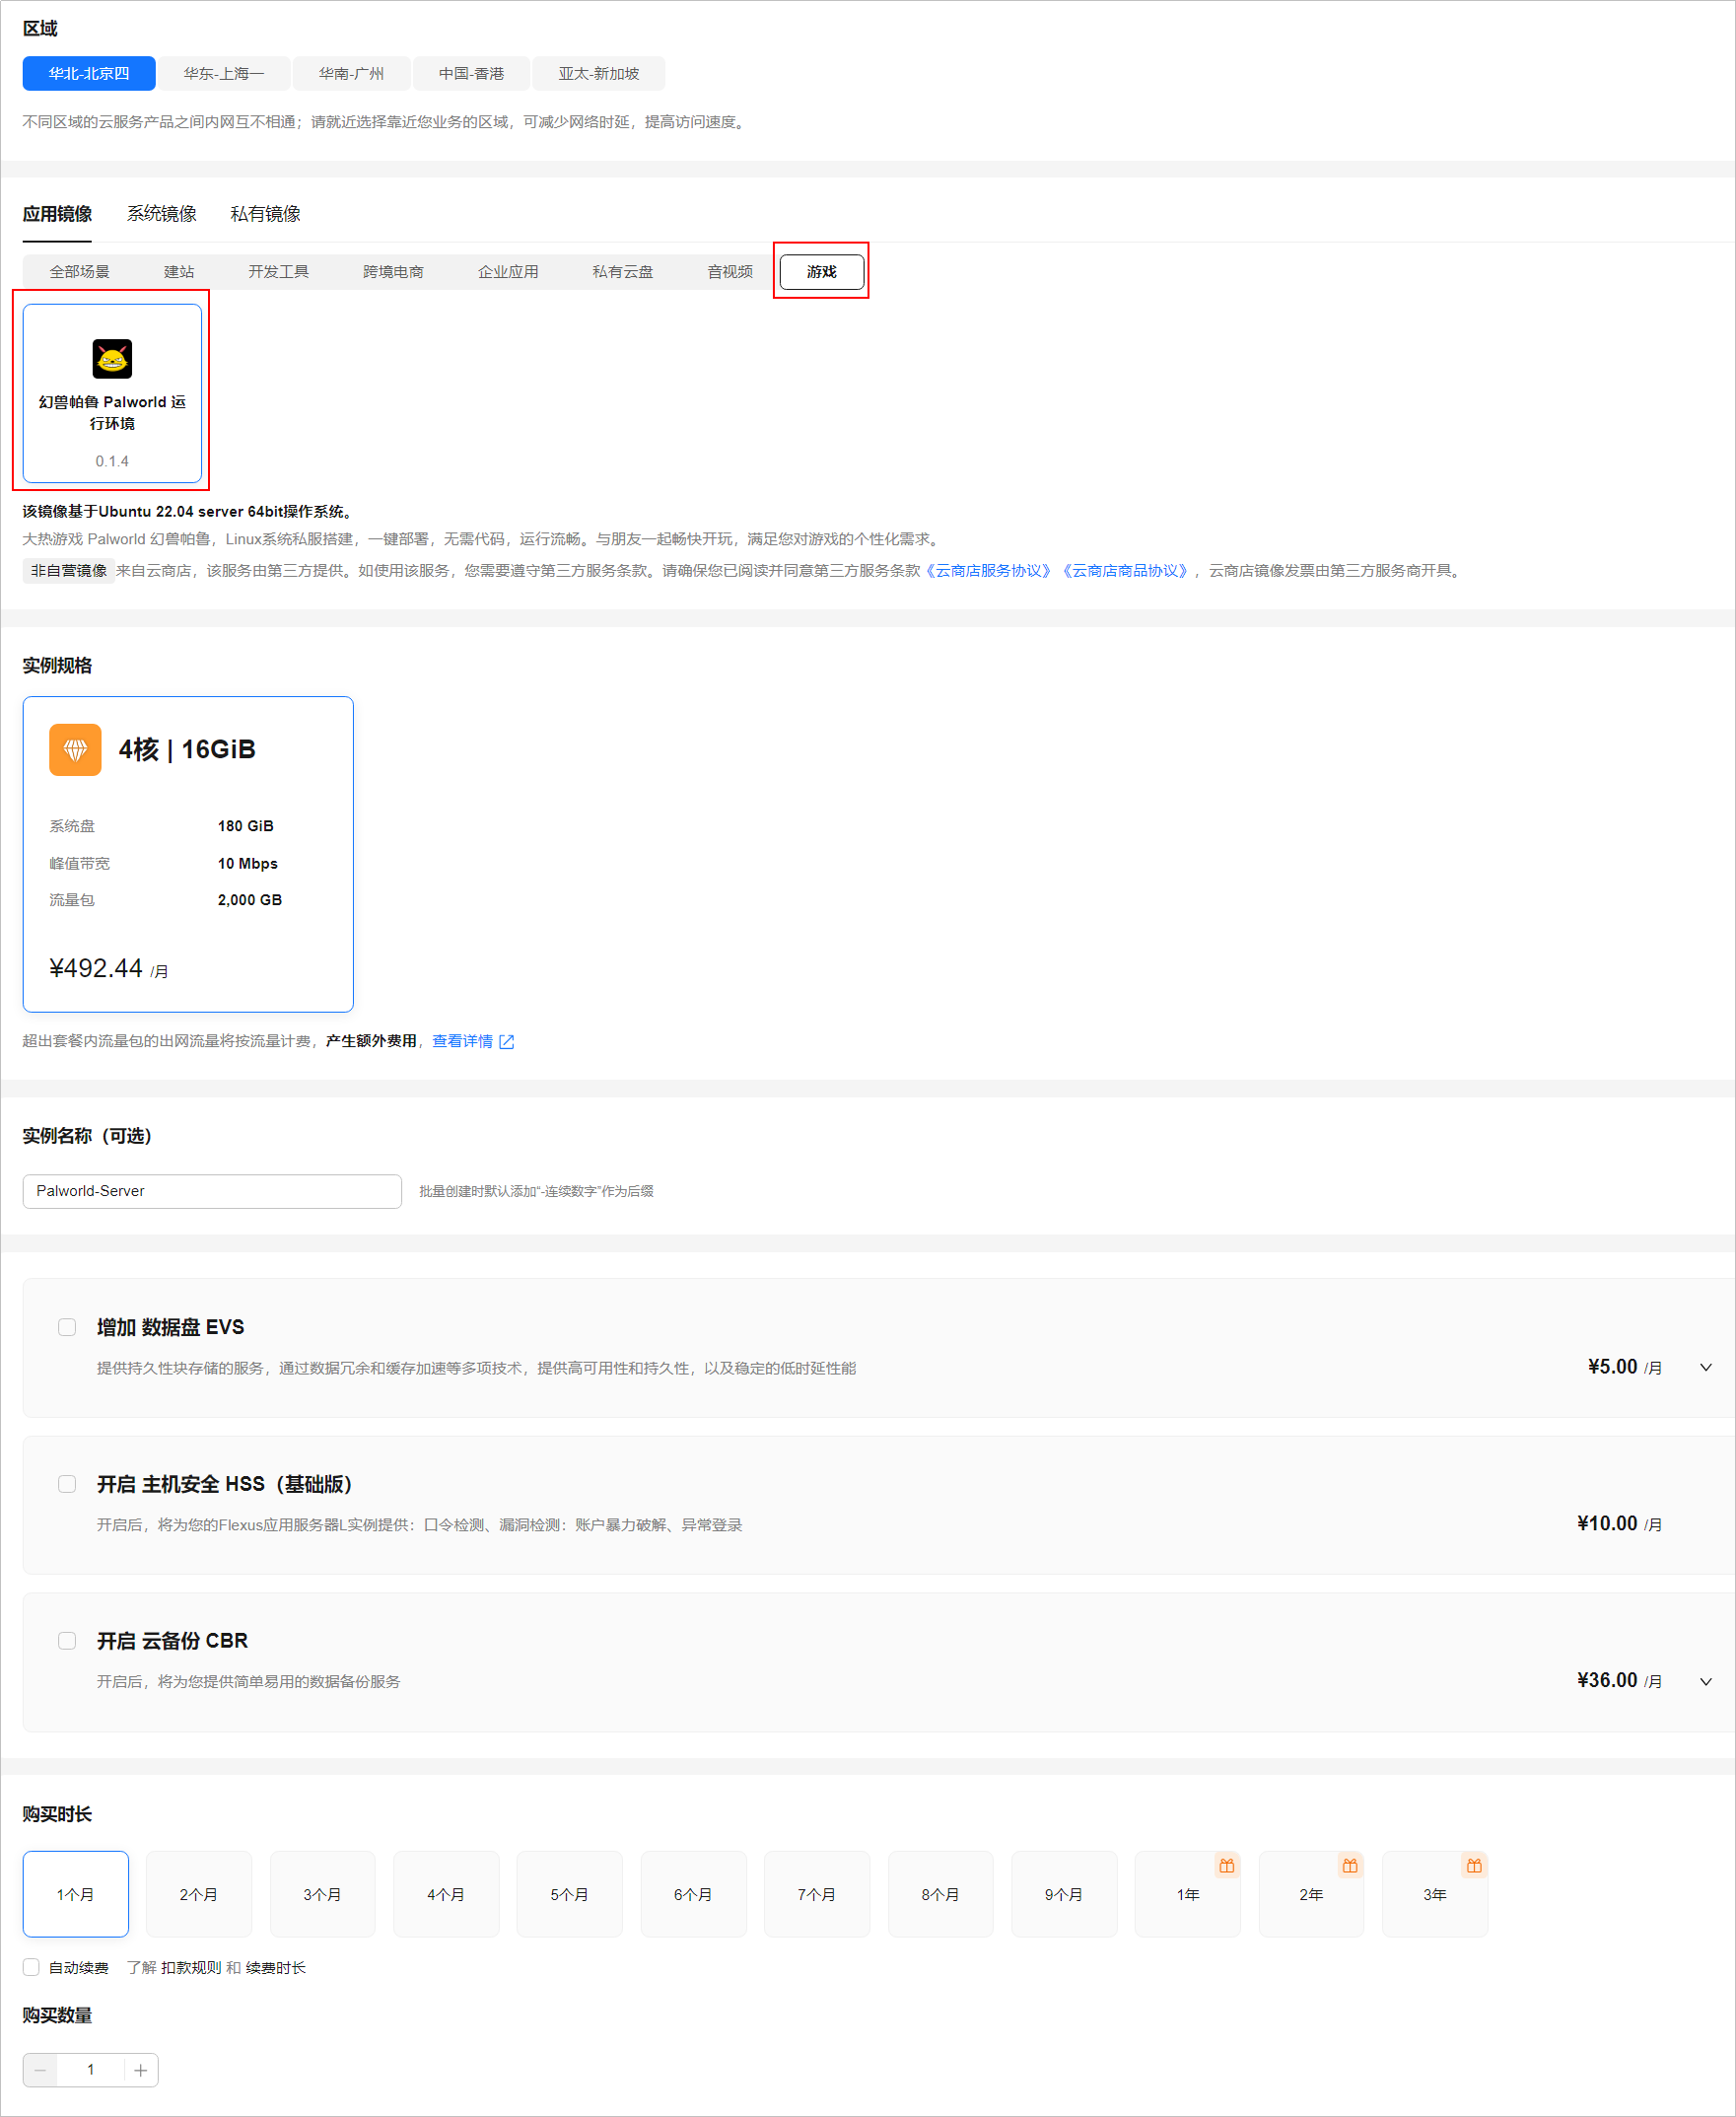Open the 扣款规则 link
1736x2117 pixels.
[192, 1968]
